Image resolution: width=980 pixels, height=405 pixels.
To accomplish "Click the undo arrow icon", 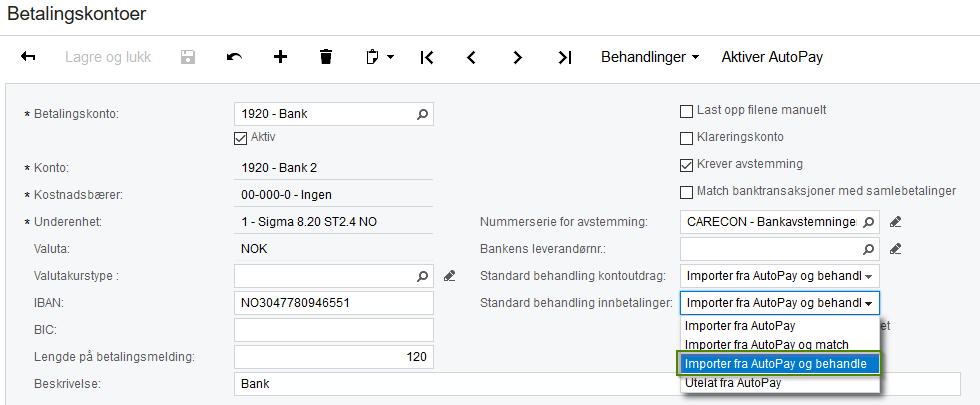I will (234, 57).
